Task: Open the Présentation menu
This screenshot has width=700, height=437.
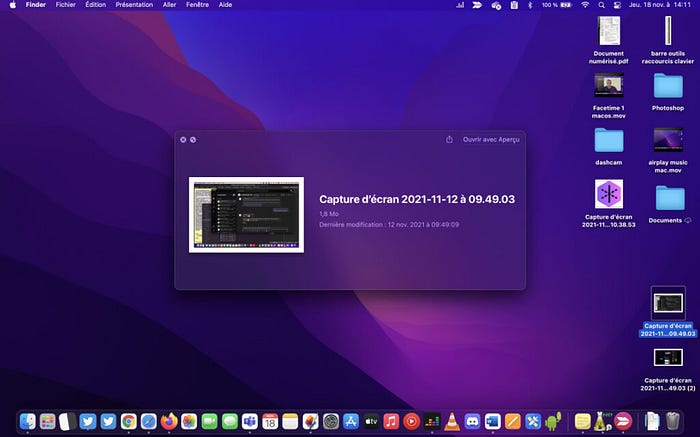Action: (134, 5)
